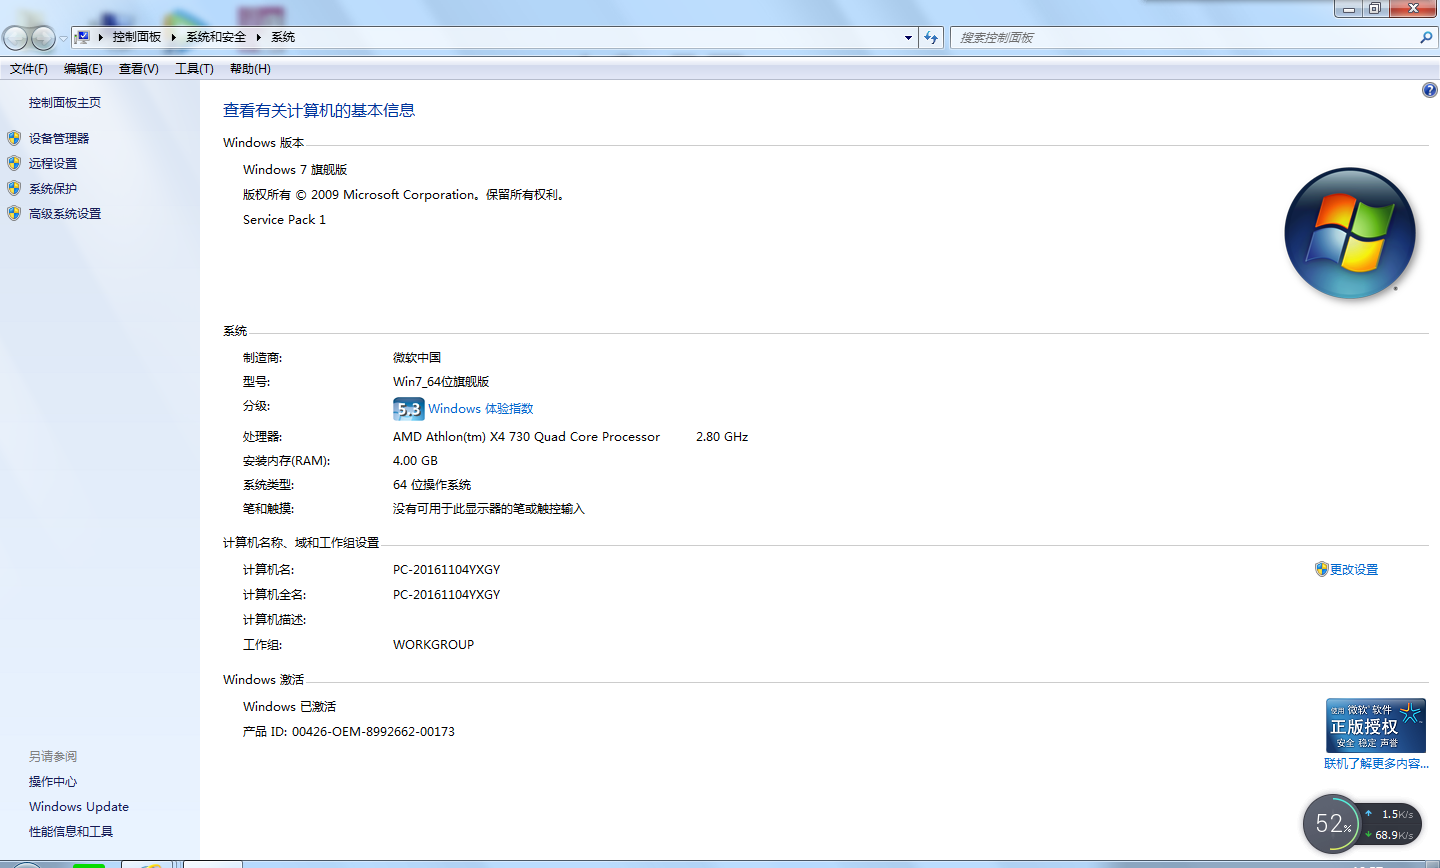Screen dimensions: 1440x868
Task: Click the 68.9K/s download speed indicator
Action: click(1390, 835)
